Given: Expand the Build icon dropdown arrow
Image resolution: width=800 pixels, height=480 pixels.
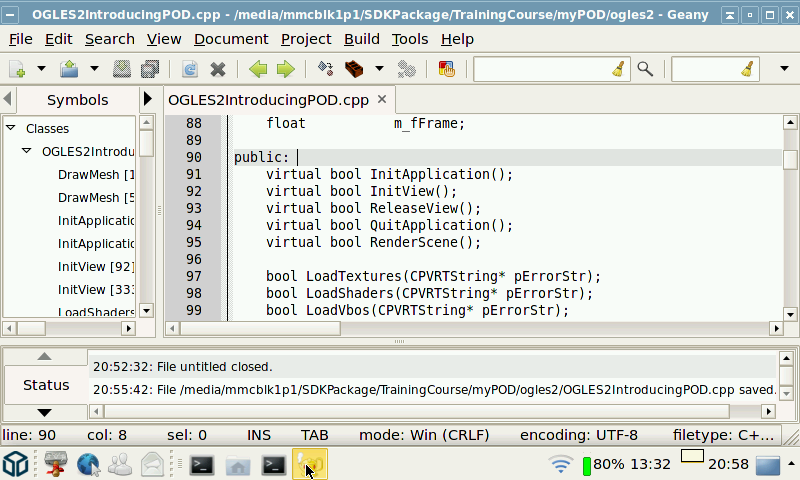Looking at the screenshot, I should pyautogui.click(x=379, y=69).
